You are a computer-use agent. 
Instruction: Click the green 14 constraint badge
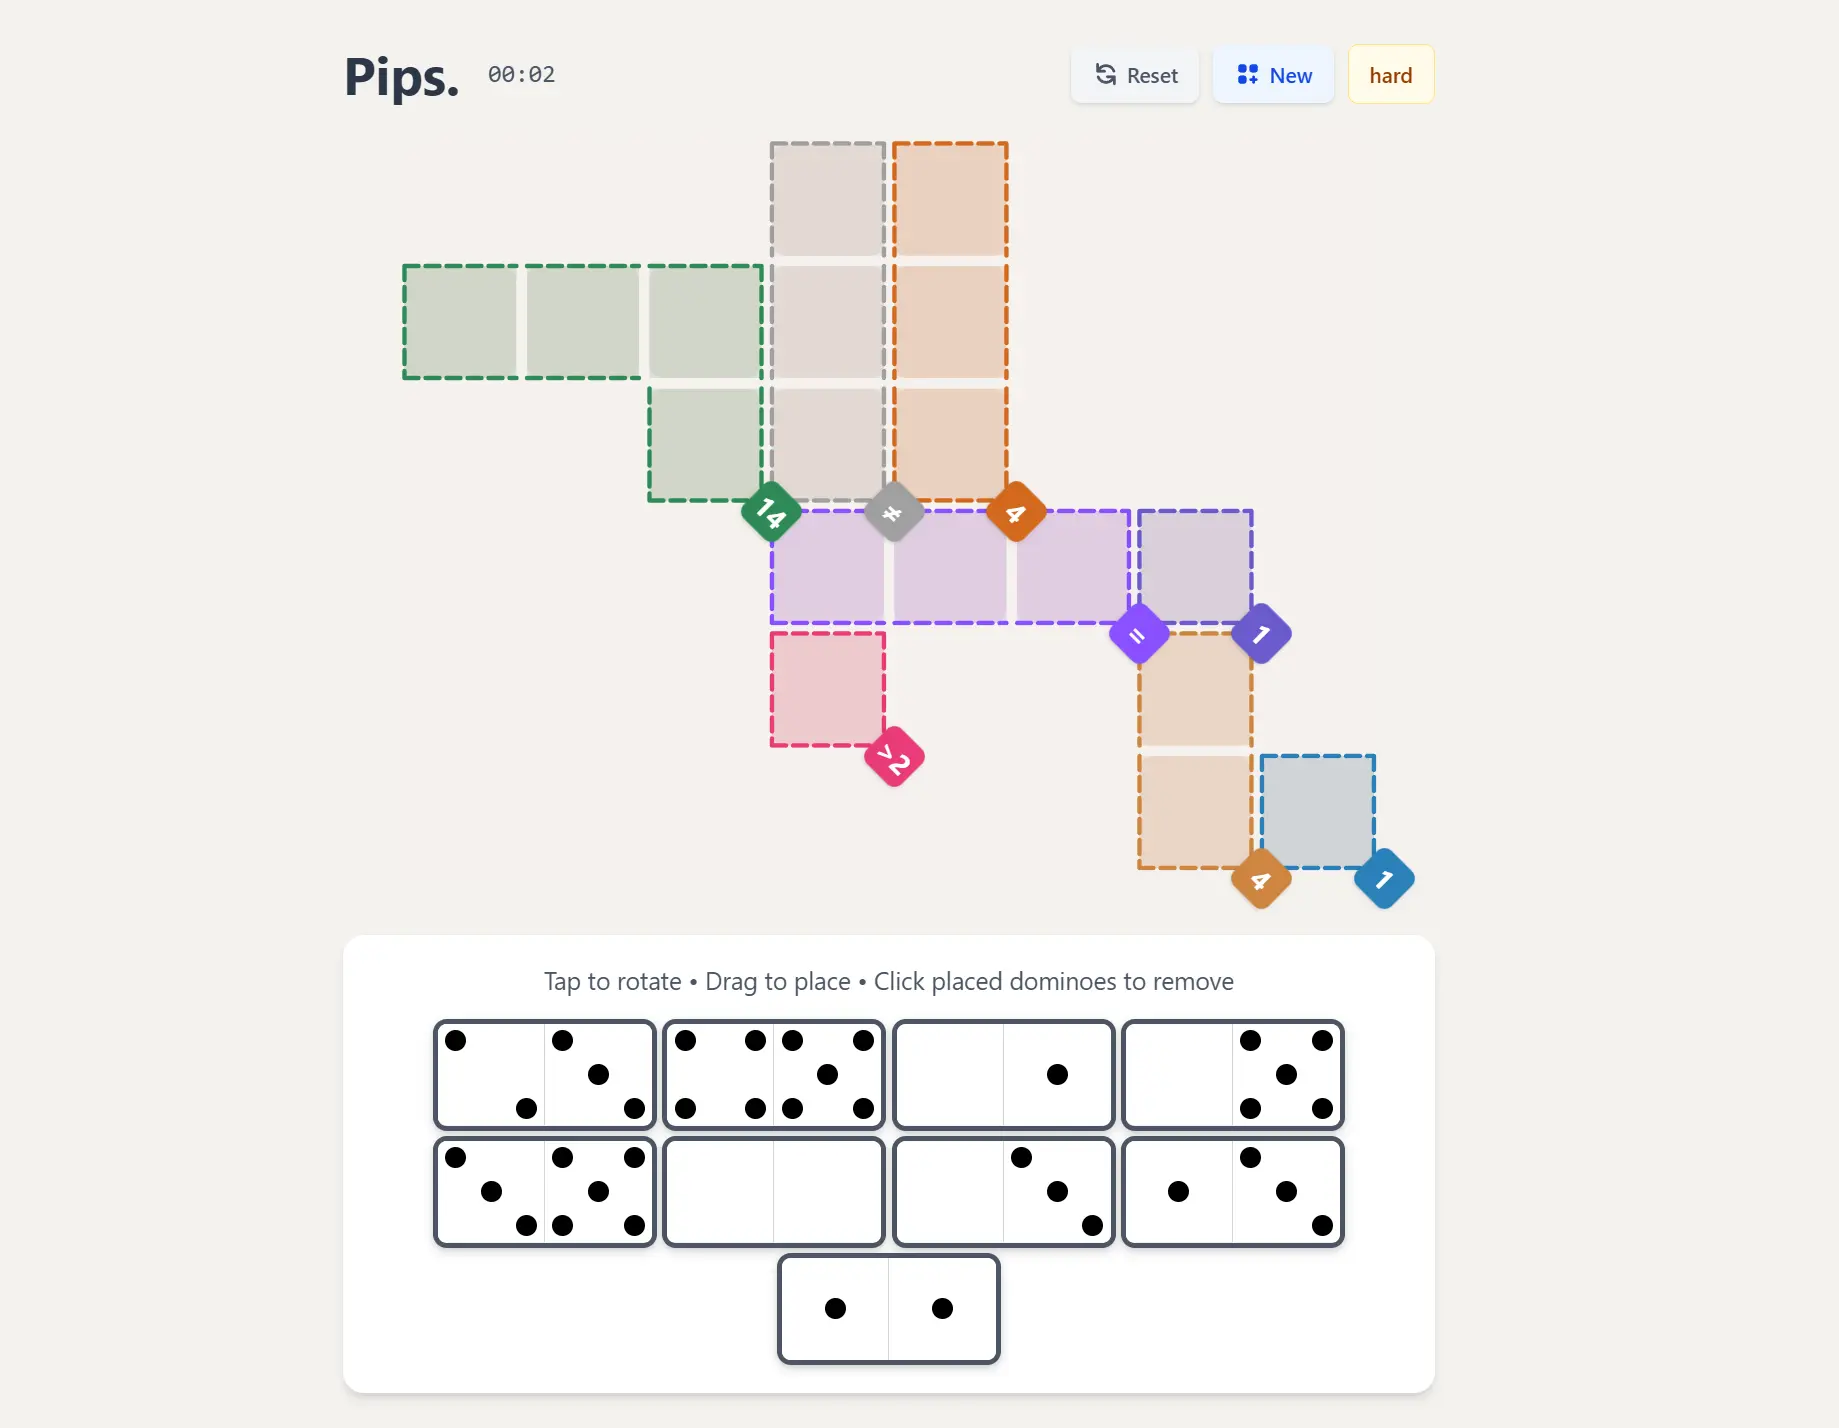pyautogui.click(x=770, y=511)
